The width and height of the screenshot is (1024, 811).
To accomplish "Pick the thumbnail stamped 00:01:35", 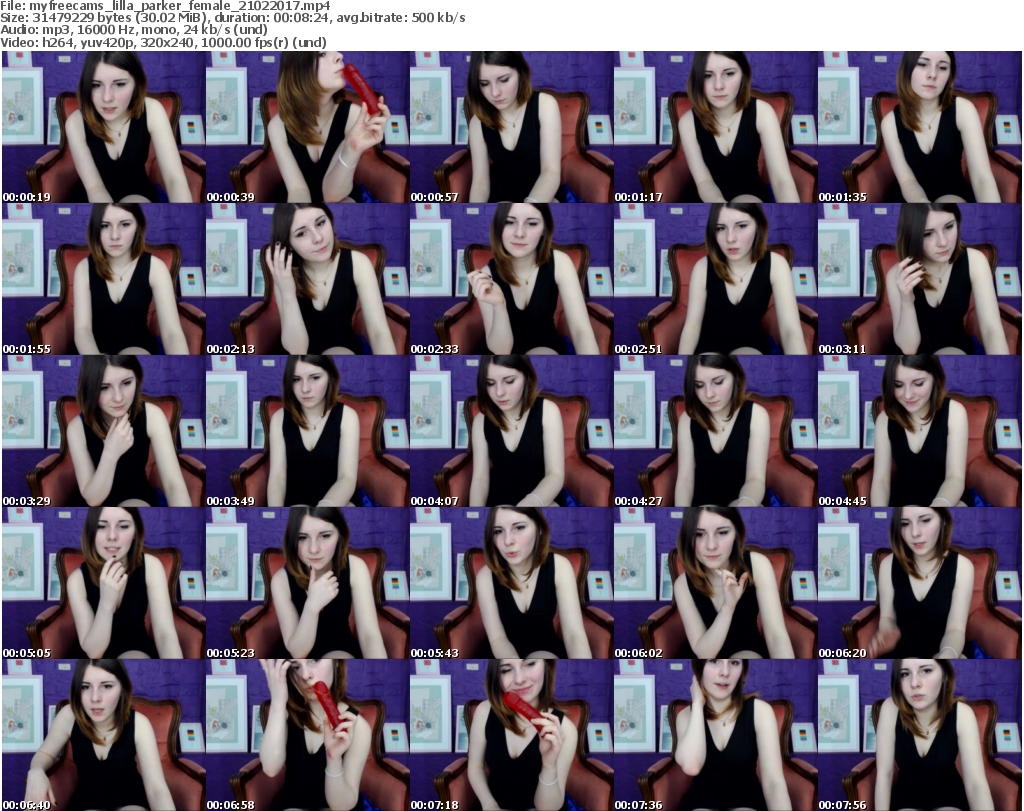I will (x=920, y=127).
